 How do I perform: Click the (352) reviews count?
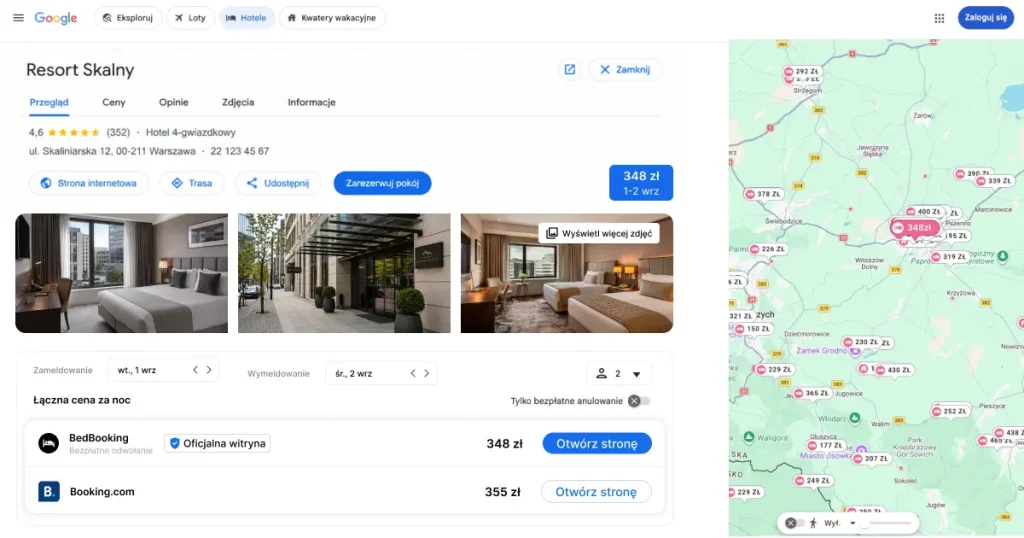(x=118, y=132)
